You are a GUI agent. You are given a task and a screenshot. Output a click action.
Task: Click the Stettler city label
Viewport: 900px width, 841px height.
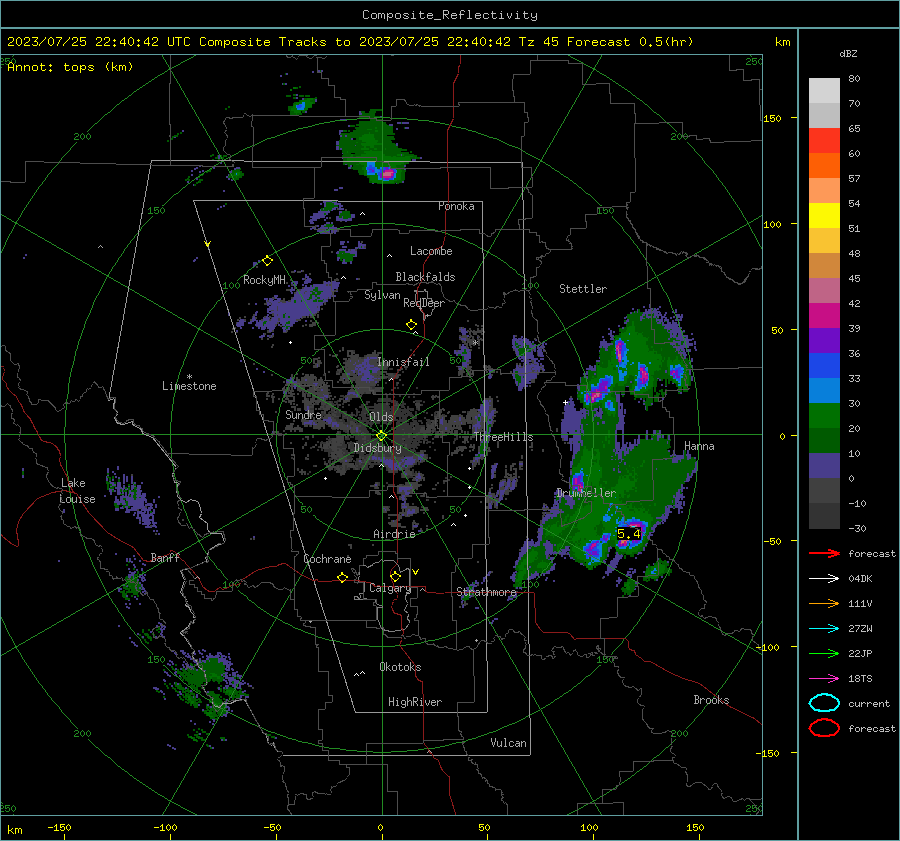[583, 288]
